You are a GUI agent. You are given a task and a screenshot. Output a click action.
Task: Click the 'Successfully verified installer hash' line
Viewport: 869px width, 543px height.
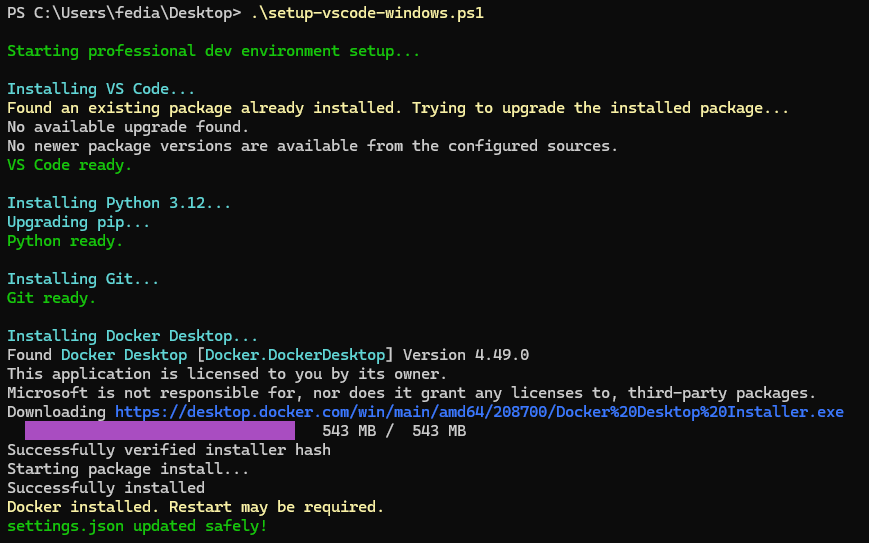[x=168, y=450]
